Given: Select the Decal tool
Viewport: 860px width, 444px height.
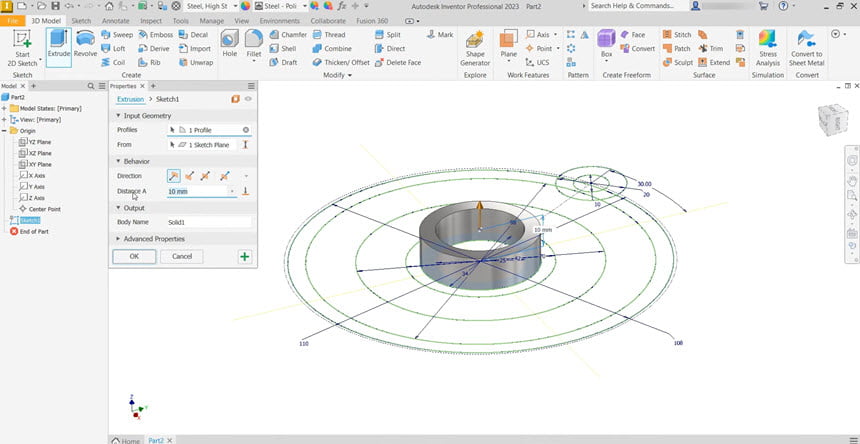Looking at the screenshot, I should (193, 35).
